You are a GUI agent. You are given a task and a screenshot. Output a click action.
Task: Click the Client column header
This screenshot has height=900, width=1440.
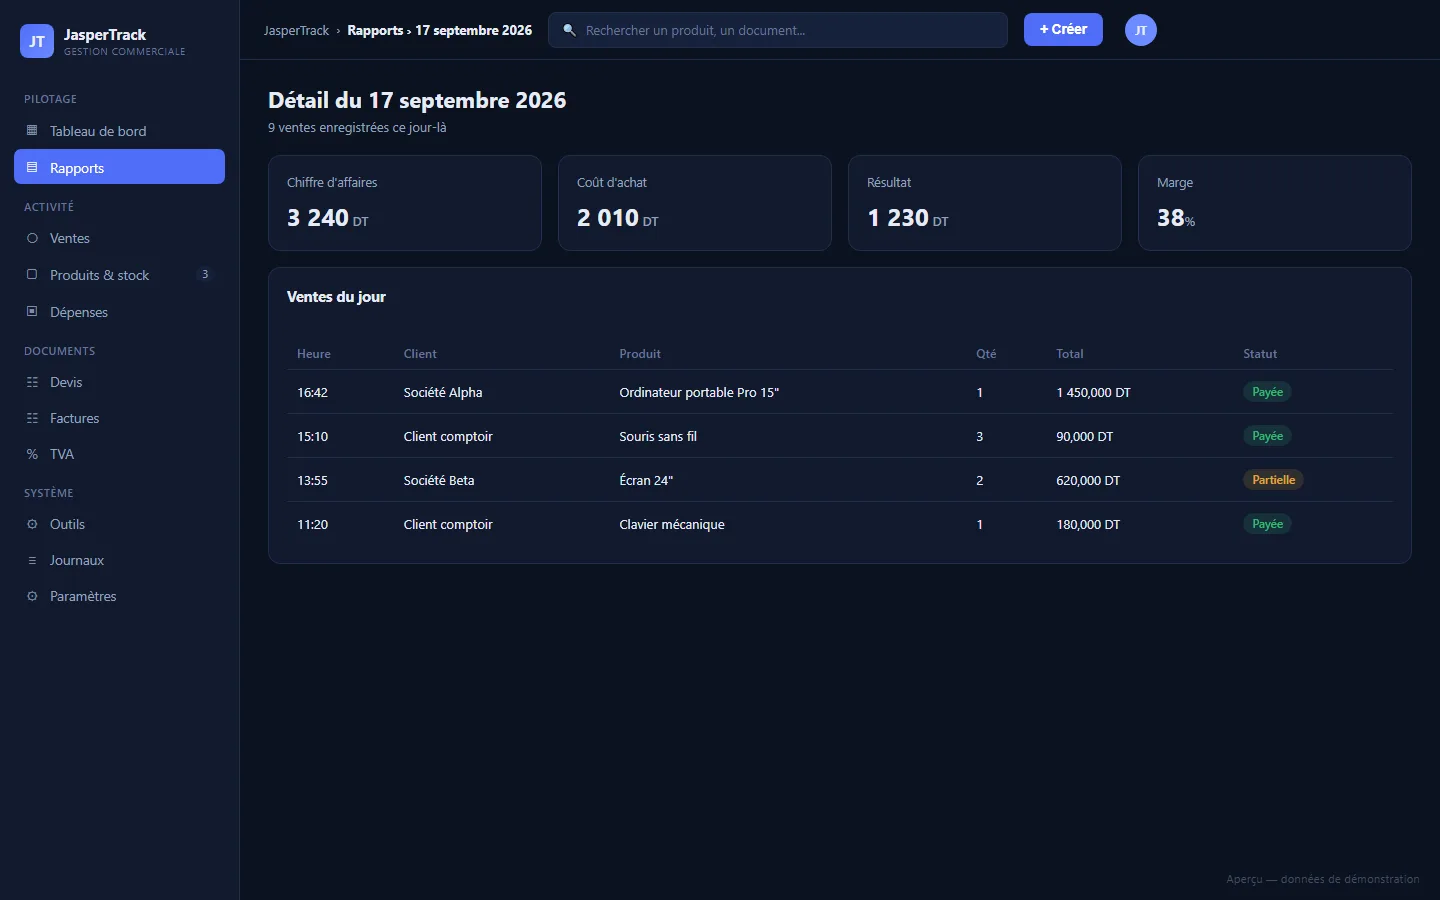click(x=420, y=354)
